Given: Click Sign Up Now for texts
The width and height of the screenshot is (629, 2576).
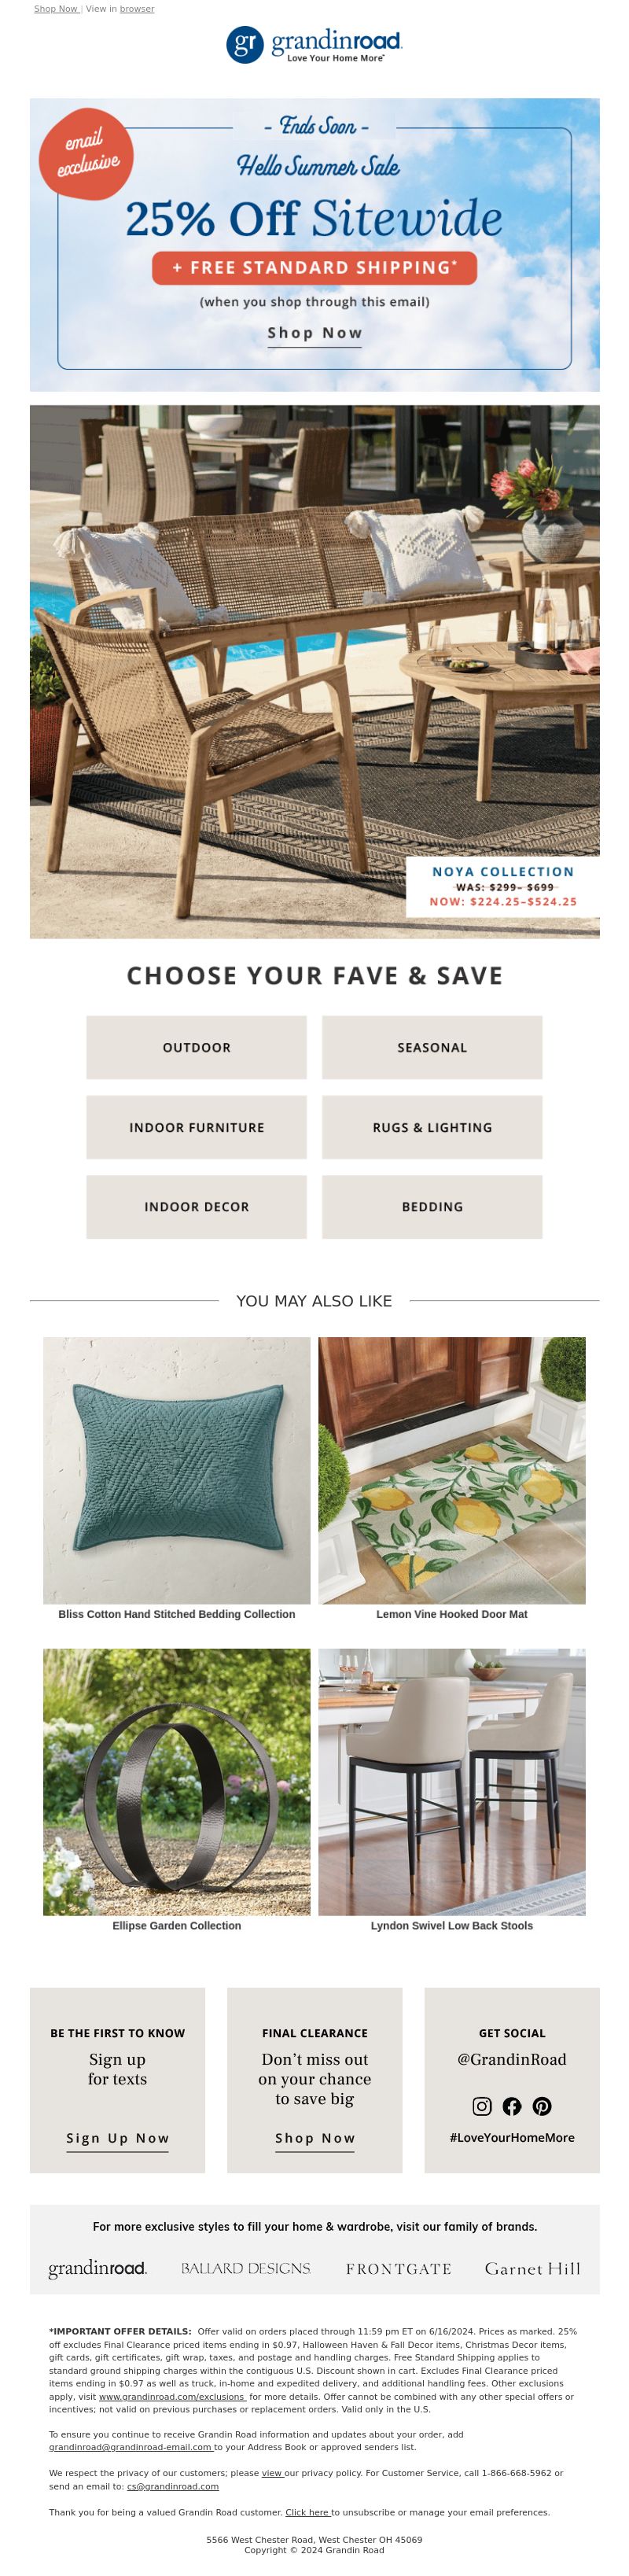Looking at the screenshot, I should [117, 2138].
